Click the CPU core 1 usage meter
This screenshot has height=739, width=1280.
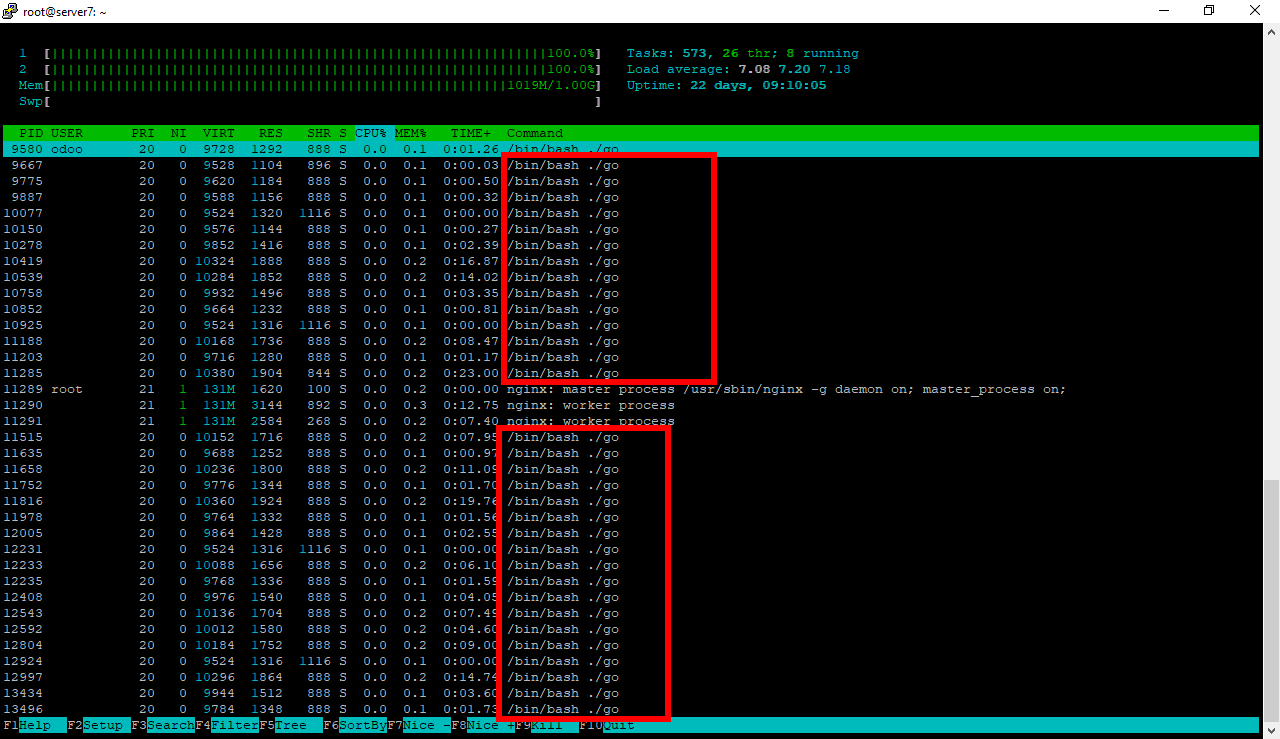(x=300, y=53)
